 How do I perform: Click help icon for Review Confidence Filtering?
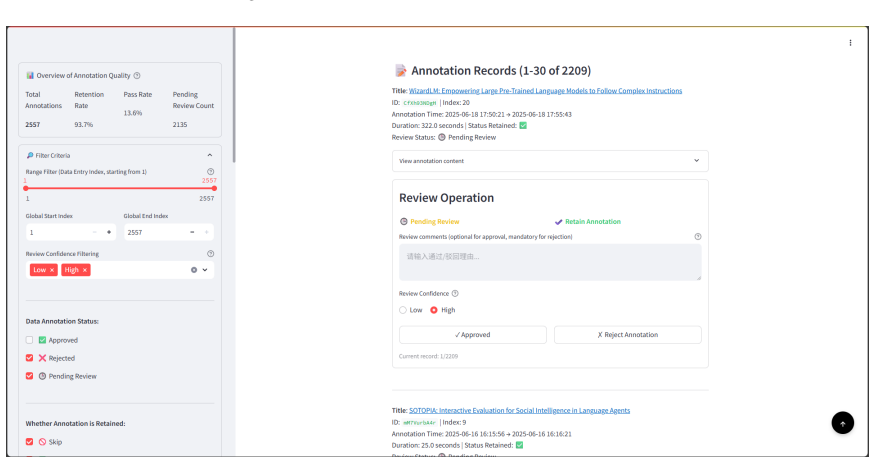click(210, 254)
